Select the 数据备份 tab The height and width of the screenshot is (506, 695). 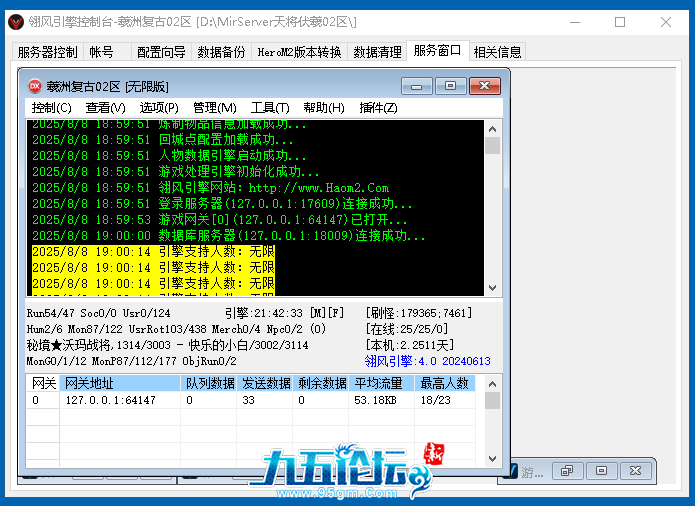[221, 52]
